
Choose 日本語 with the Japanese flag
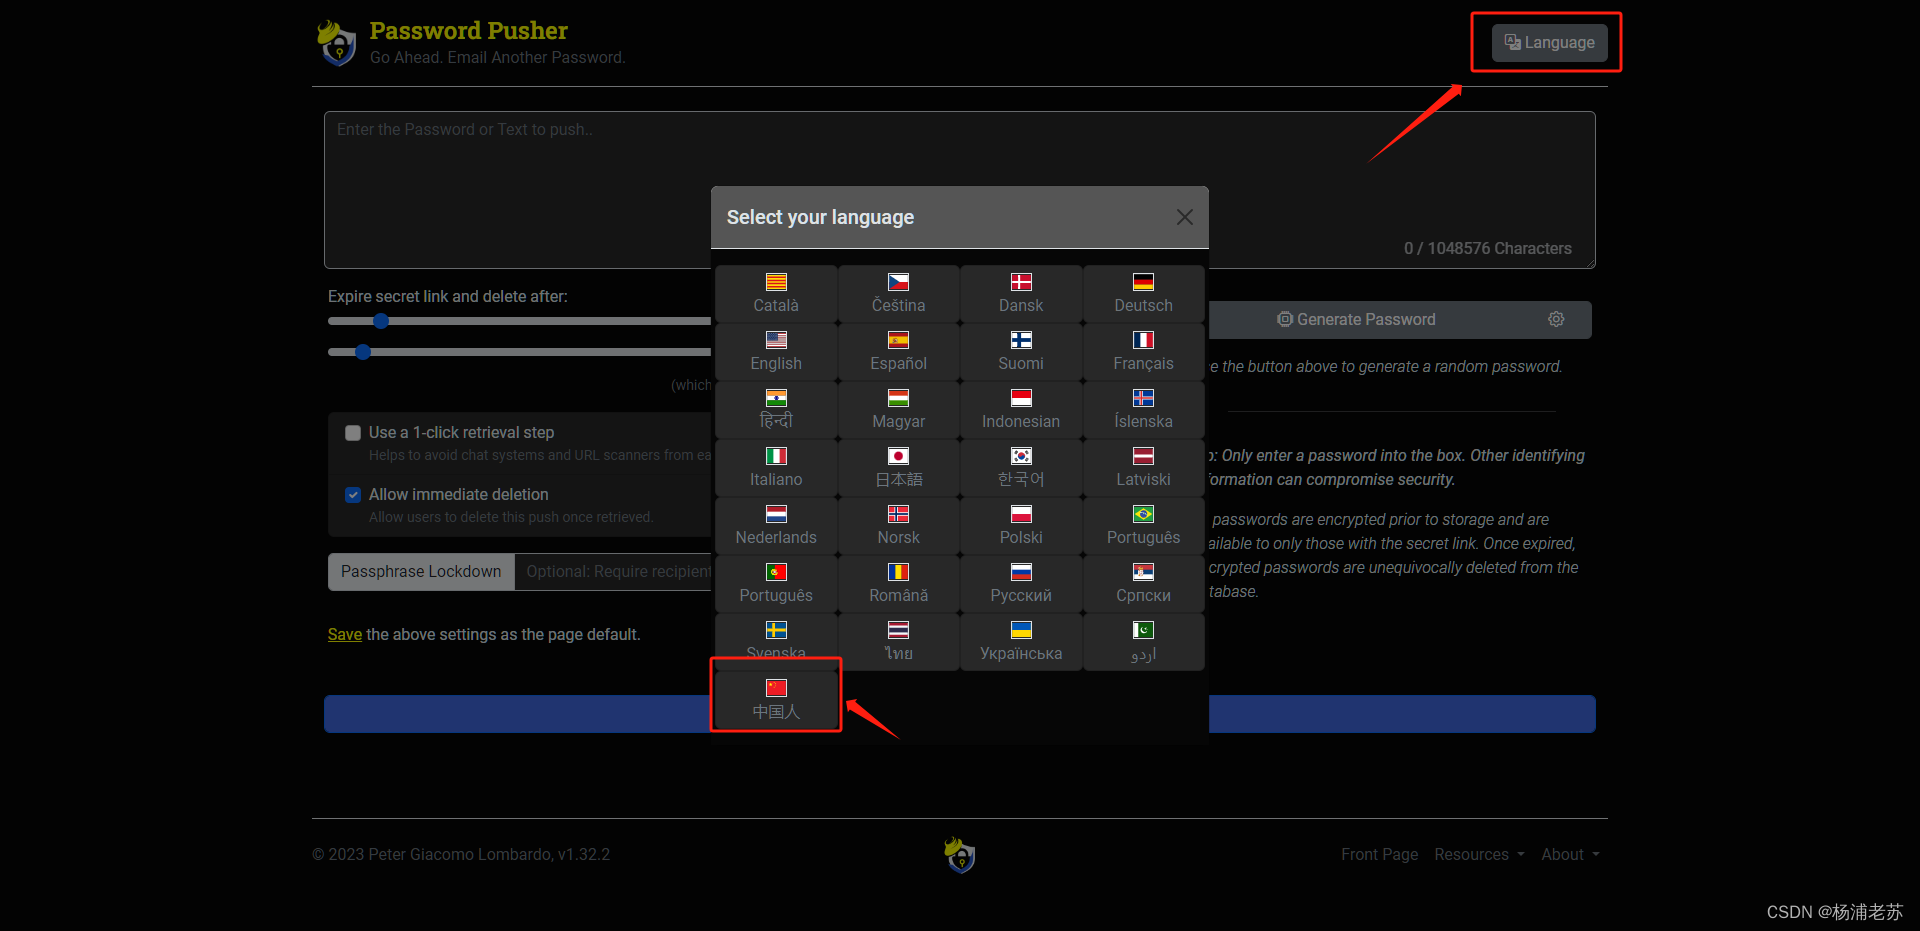(898, 468)
